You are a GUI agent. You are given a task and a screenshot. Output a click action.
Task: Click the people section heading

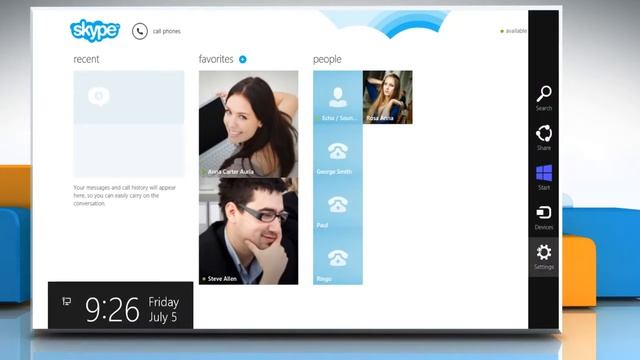pos(327,60)
